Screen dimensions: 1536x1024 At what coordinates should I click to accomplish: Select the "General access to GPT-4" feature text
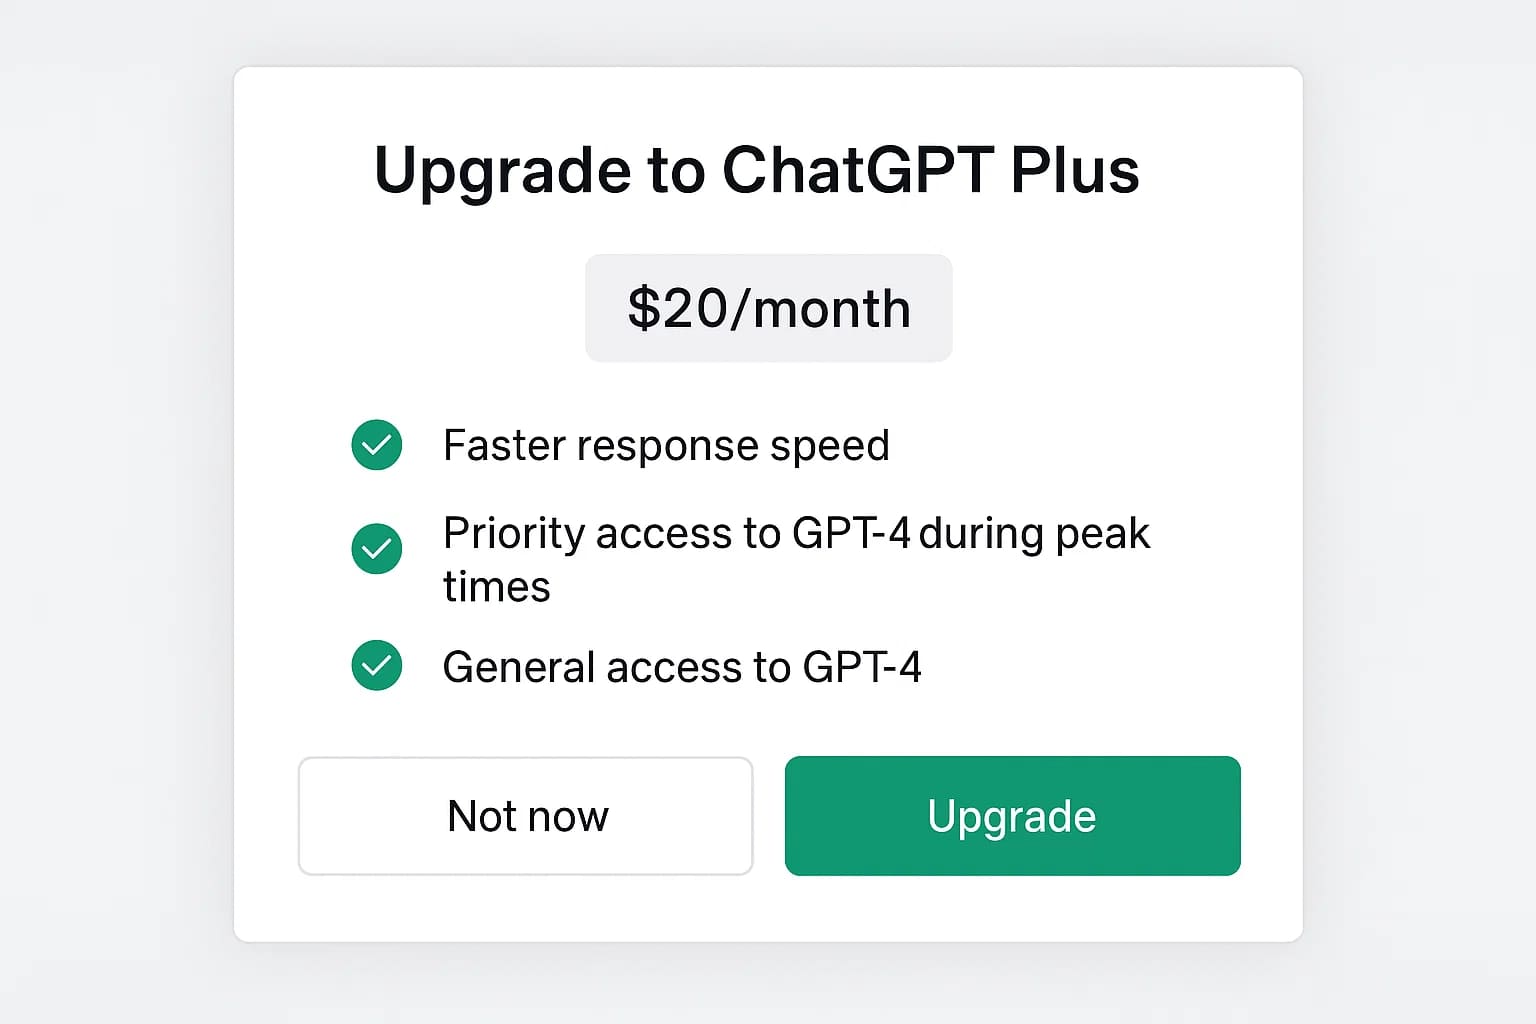tap(682, 667)
